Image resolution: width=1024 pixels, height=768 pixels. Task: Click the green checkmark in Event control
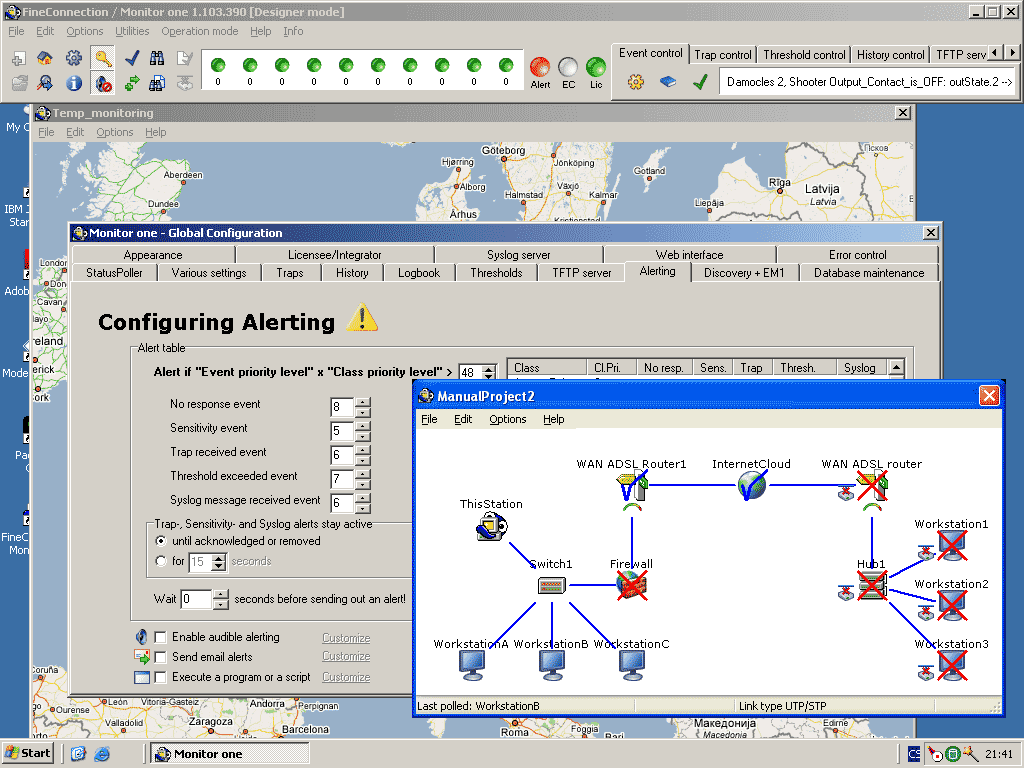click(700, 82)
